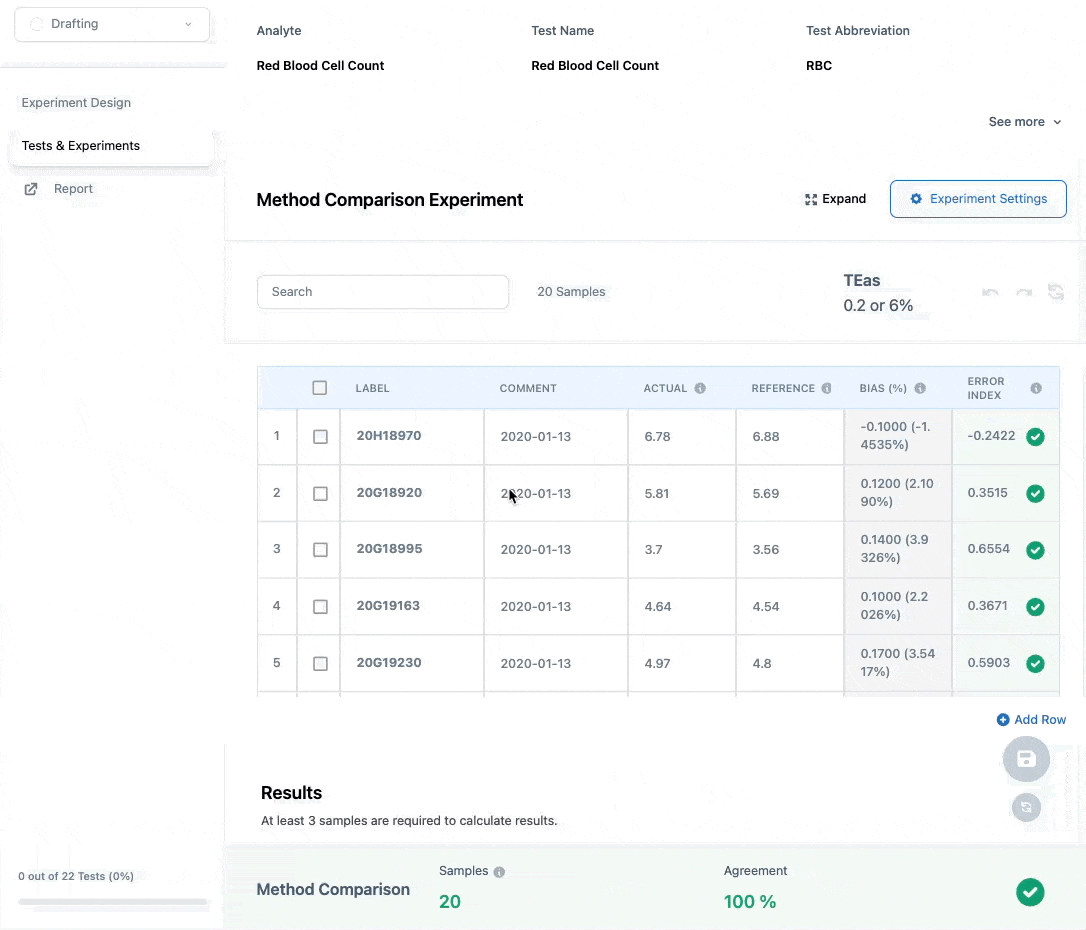Click the info icon next to BIAS (%)
This screenshot has width=1086, height=930.
pos(920,388)
